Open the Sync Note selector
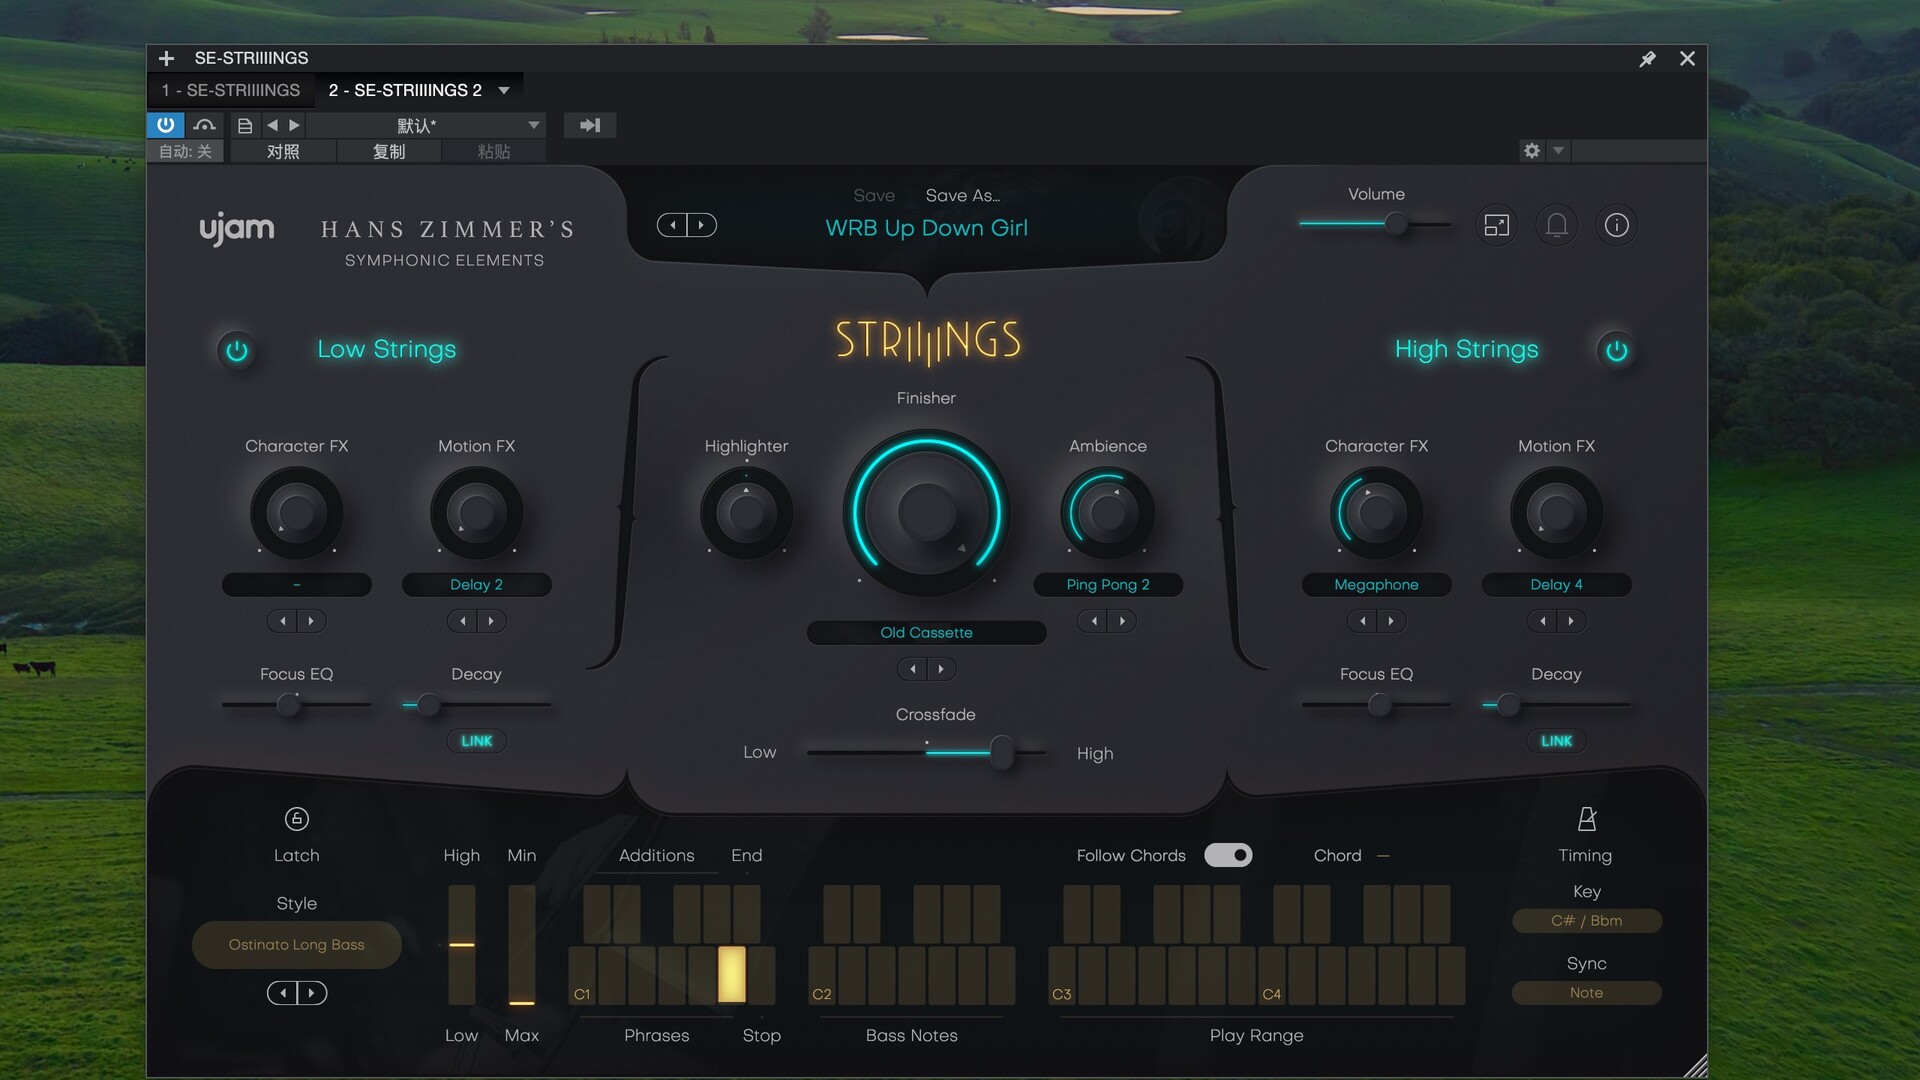The width and height of the screenshot is (1920, 1080). [x=1587, y=993]
